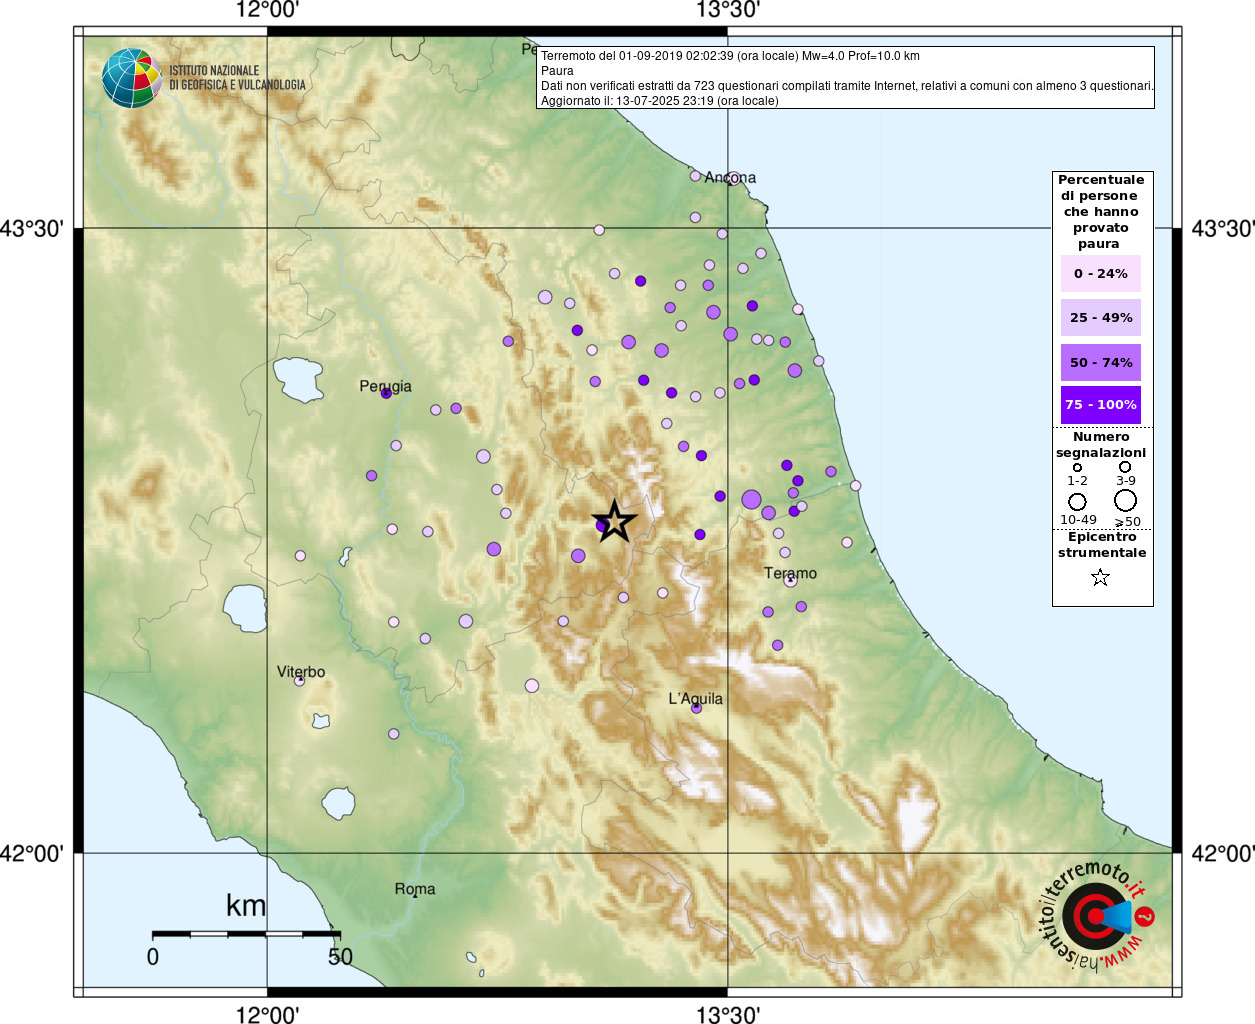The width and height of the screenshot is (1255, 1024).
Task: Click the Viterbo city label
Action: tap(301, 672)
